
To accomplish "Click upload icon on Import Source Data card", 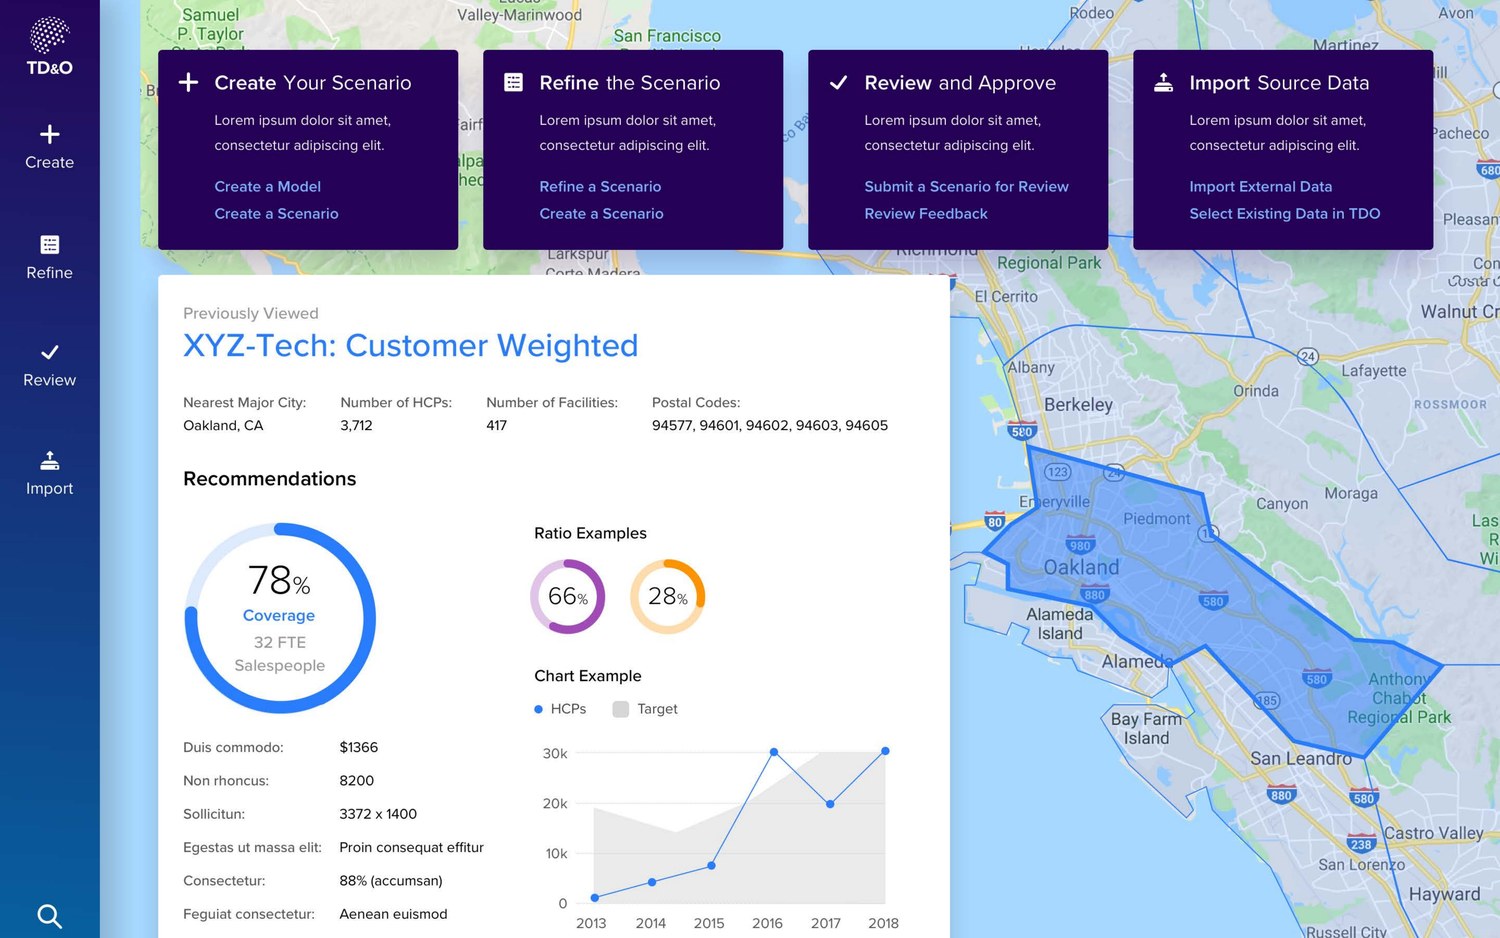I will click(x=1163, y=82).
